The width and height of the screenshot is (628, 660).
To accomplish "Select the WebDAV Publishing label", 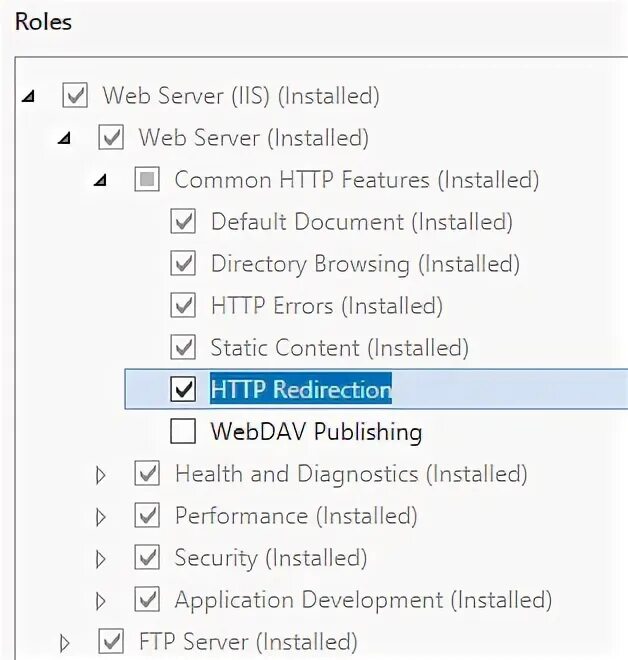I will [316, 432].
